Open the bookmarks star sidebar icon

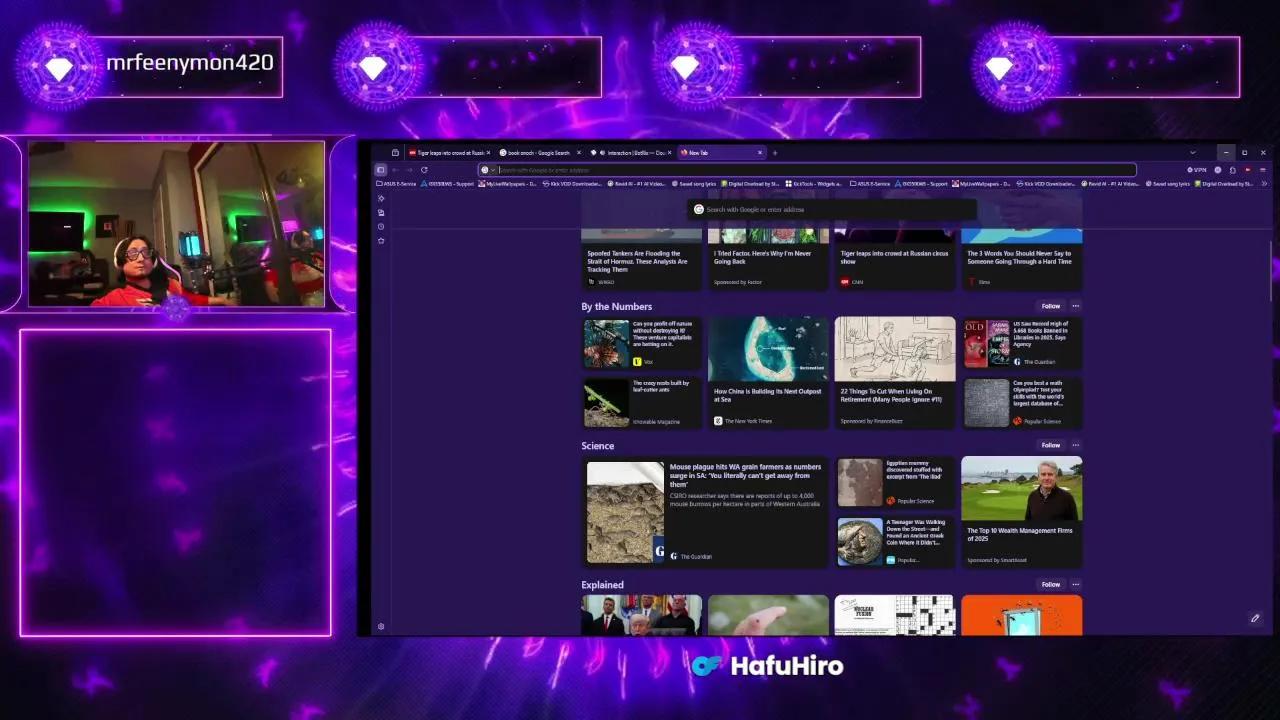pos(381,240)
